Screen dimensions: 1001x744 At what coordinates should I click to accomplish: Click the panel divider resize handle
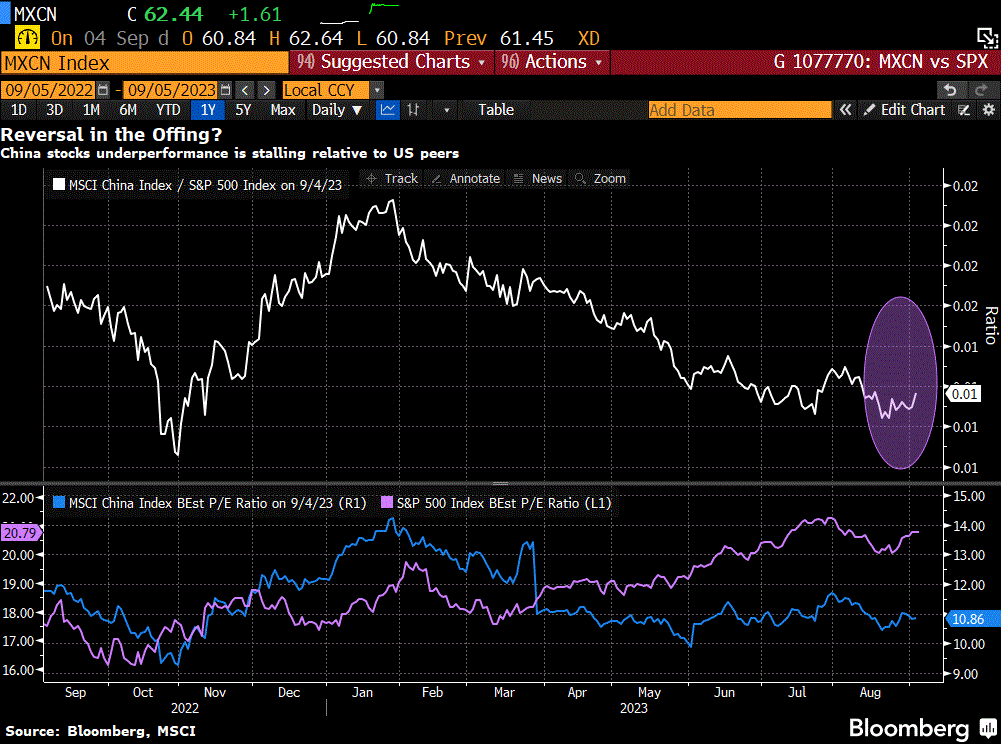point(500,483)
